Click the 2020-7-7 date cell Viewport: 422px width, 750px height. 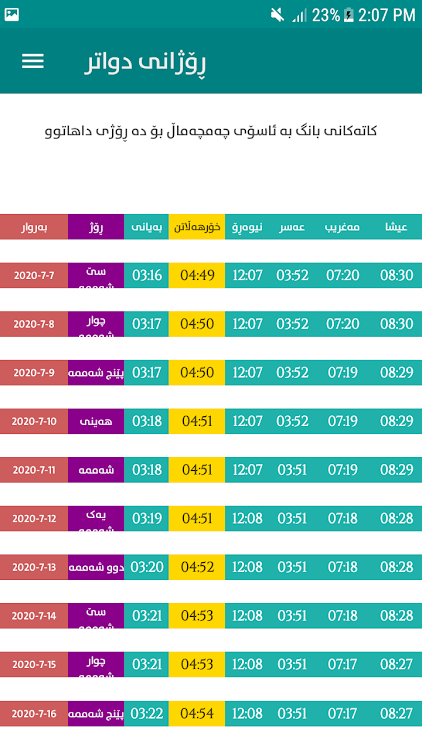(x=34, y=276)
